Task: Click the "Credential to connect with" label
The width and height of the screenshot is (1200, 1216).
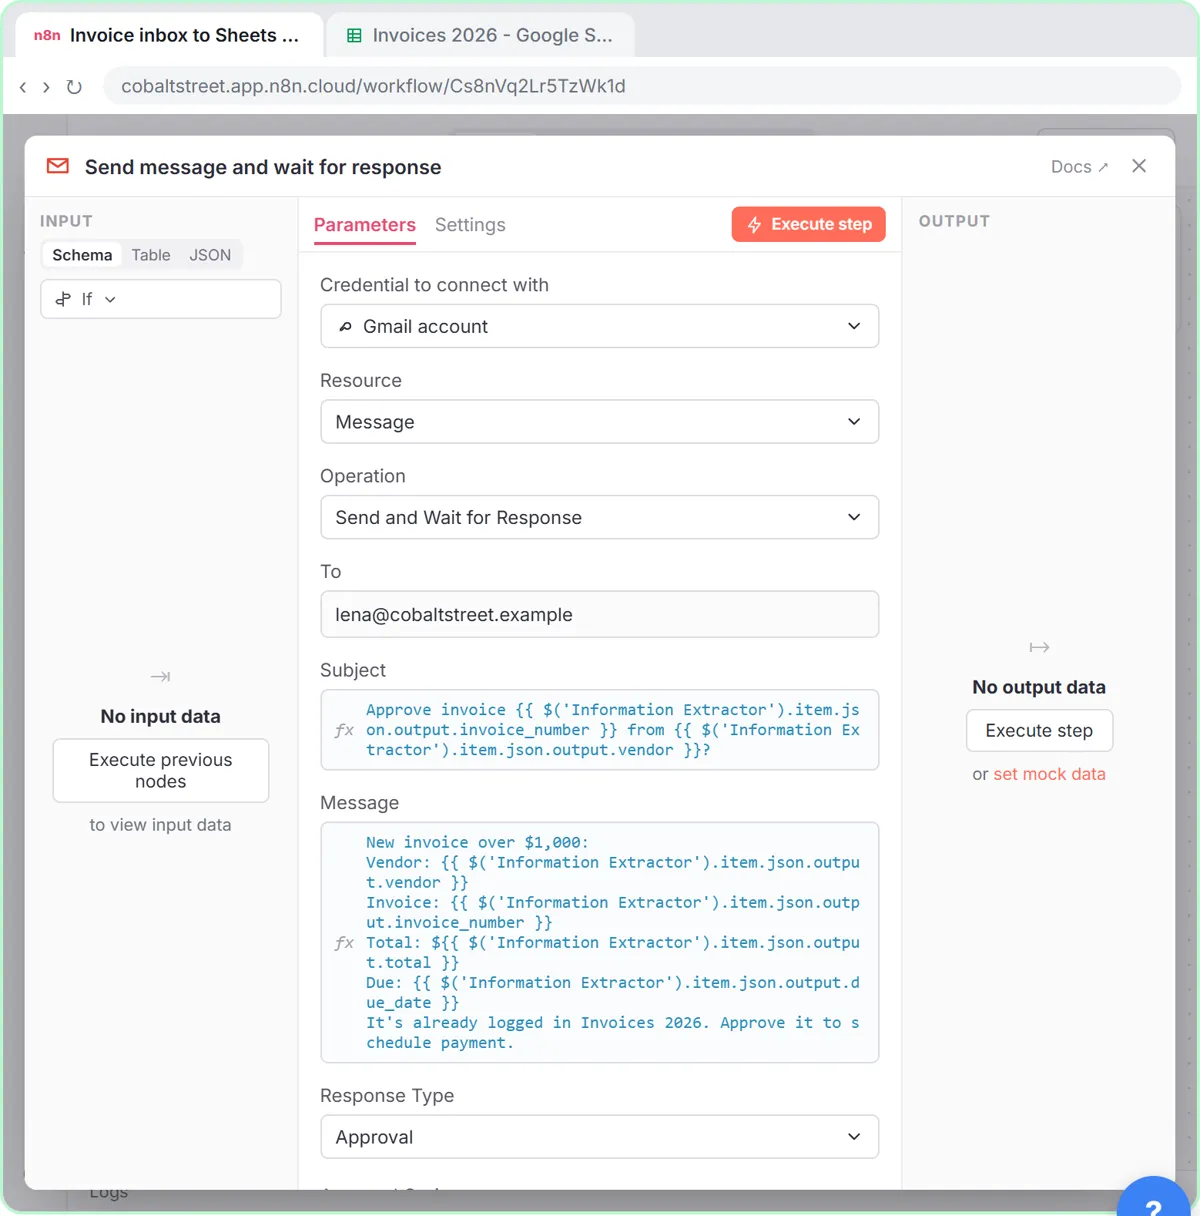Action: (434, 285)
